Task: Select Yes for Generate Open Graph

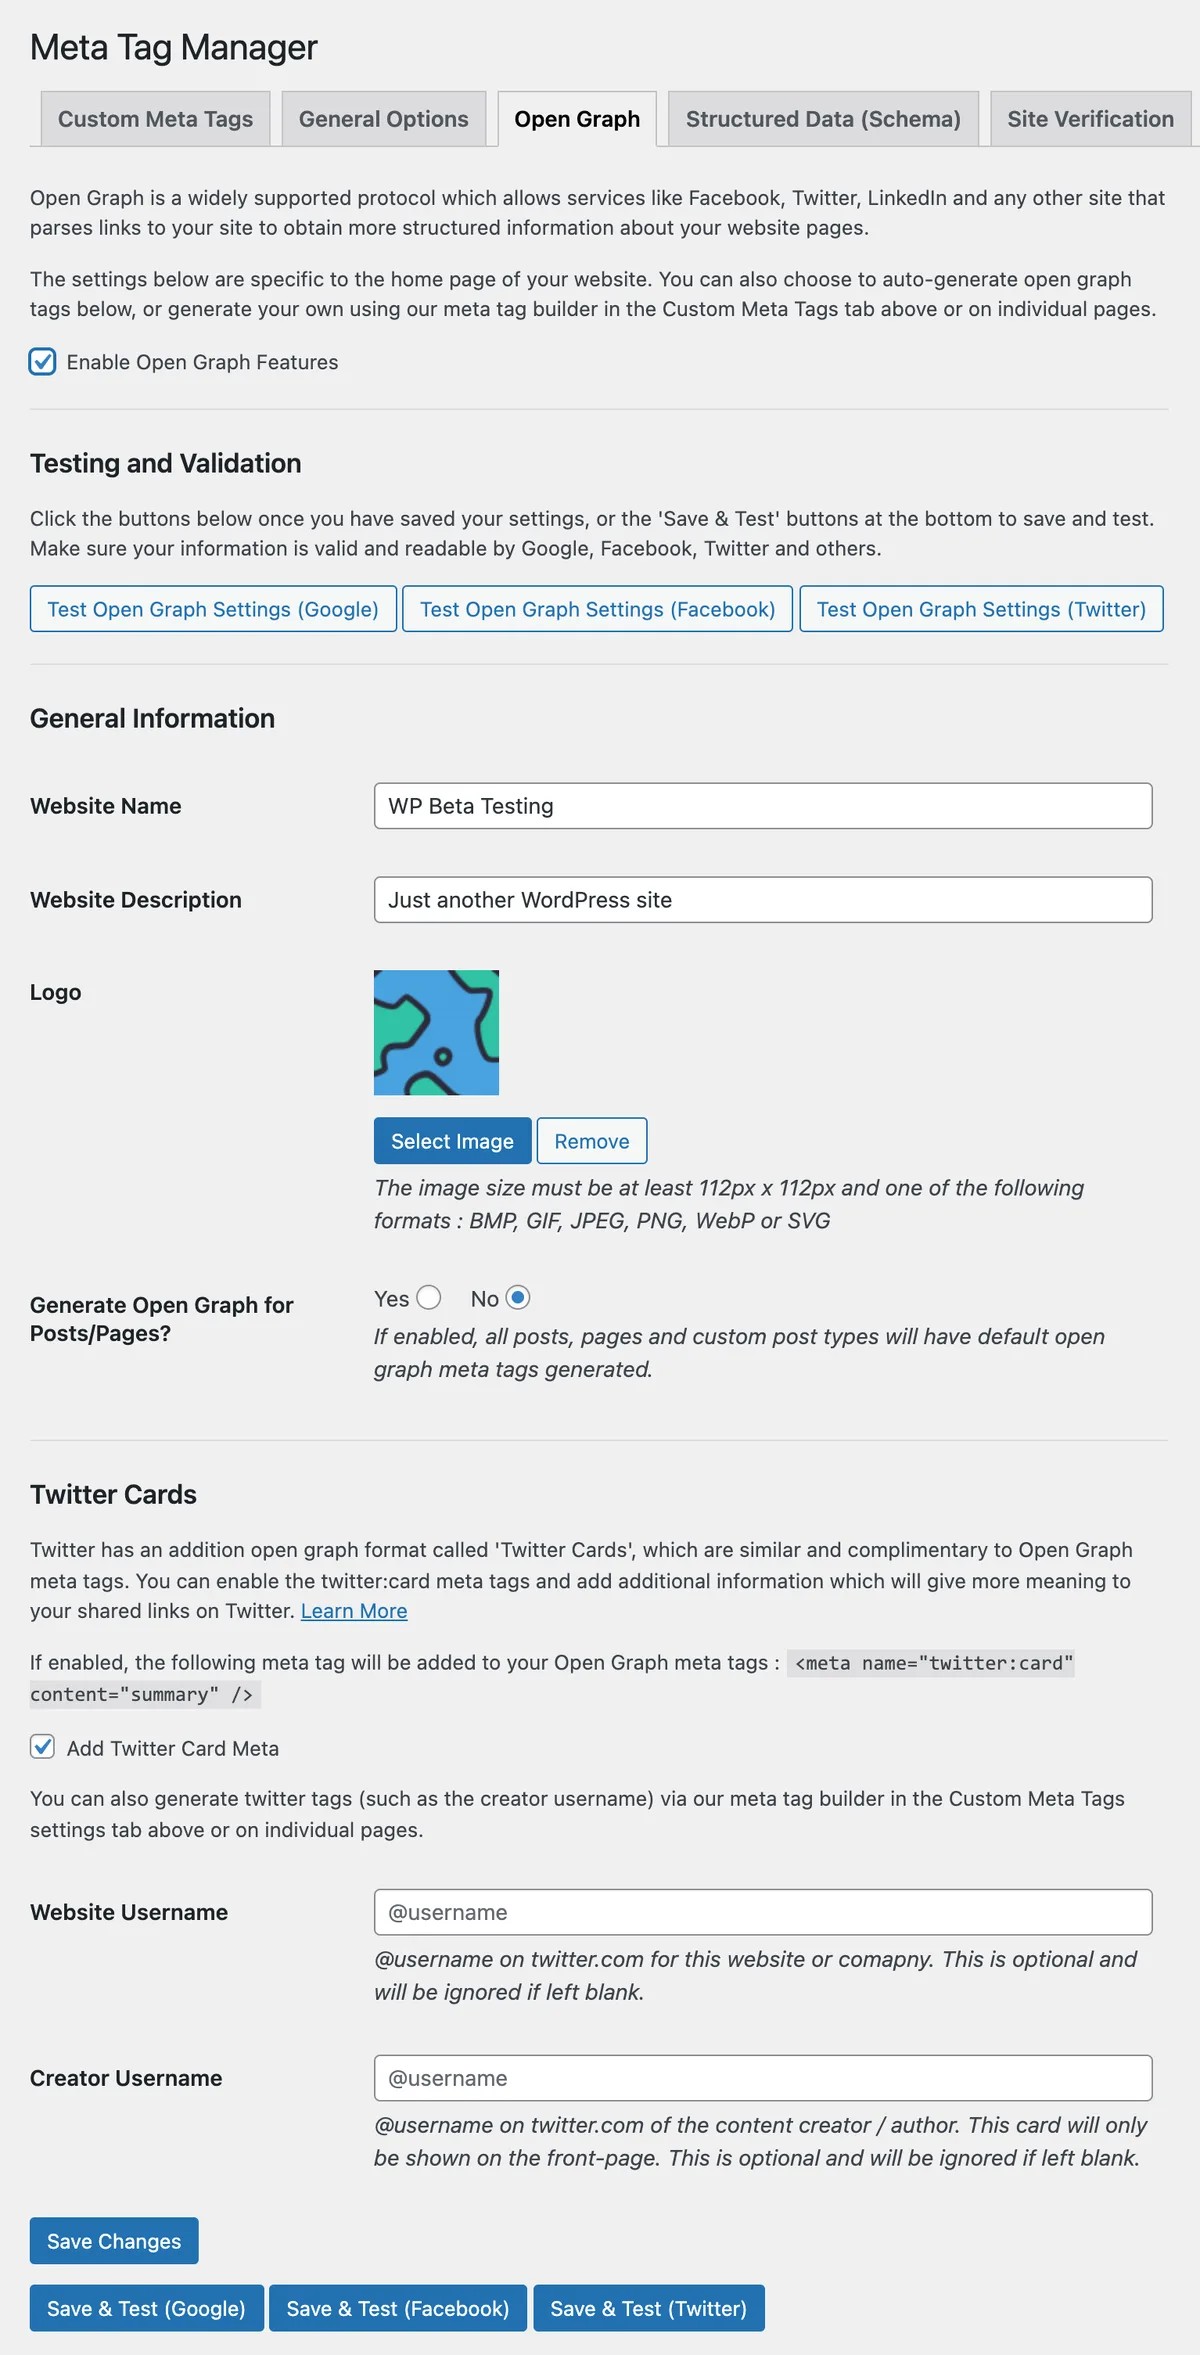Action: tap(429, 1298)
